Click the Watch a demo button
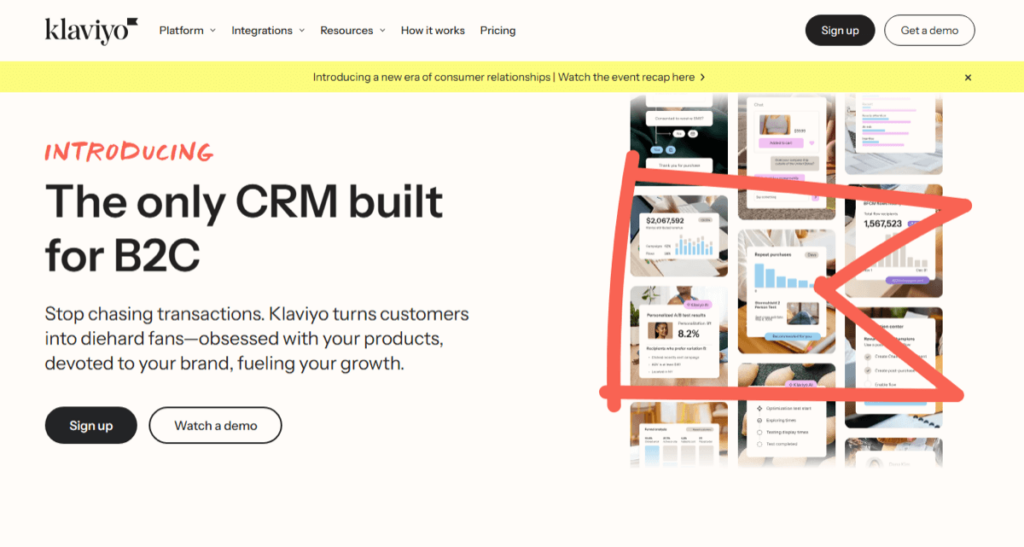Viewport: 1024px width, 547px height. (216, 426)
